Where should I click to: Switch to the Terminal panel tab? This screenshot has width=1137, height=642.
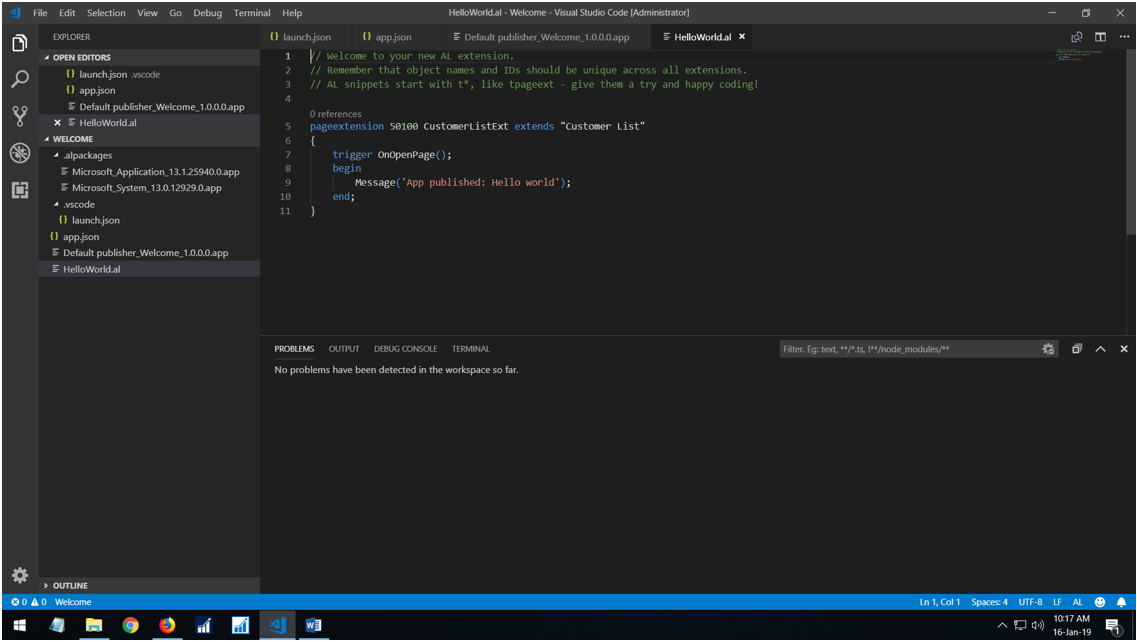pyautogui.click(x=471, y=349)
